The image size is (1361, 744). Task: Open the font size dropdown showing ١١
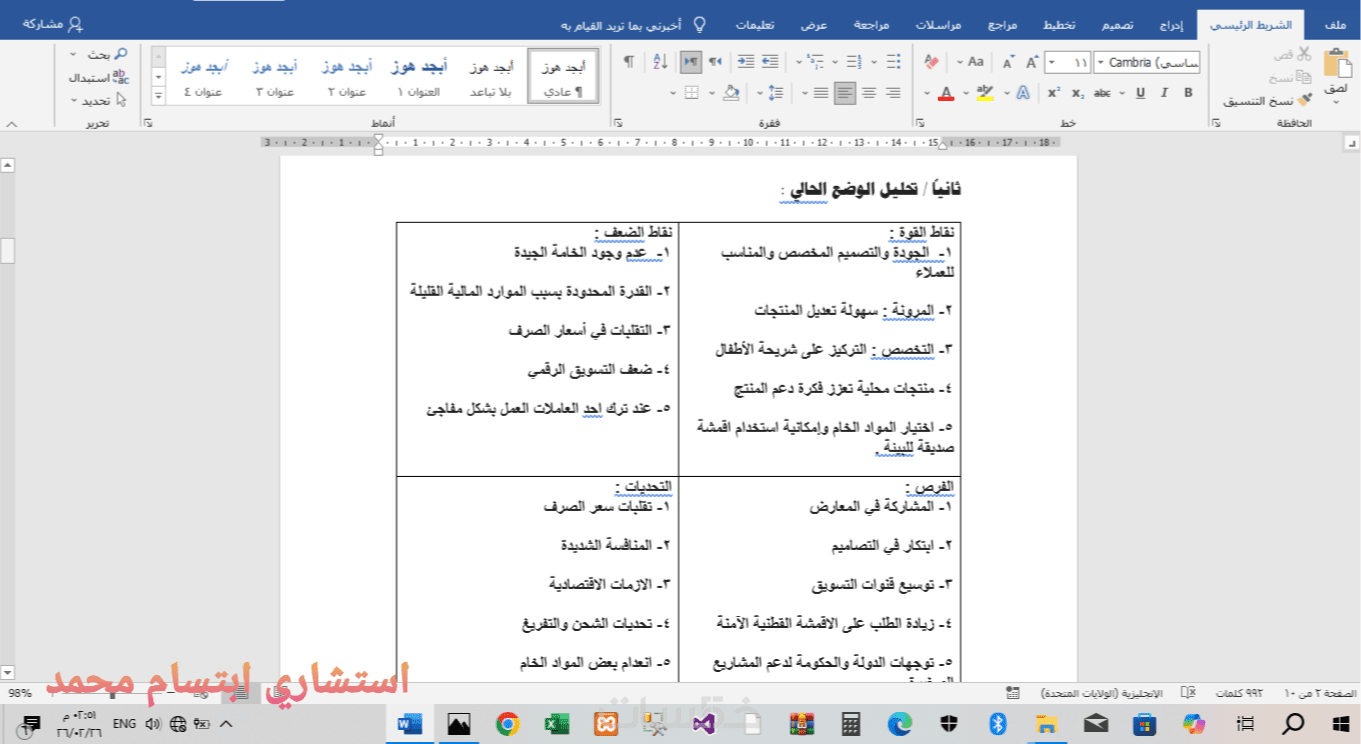pyautogui.click(x=1052, y=62)
